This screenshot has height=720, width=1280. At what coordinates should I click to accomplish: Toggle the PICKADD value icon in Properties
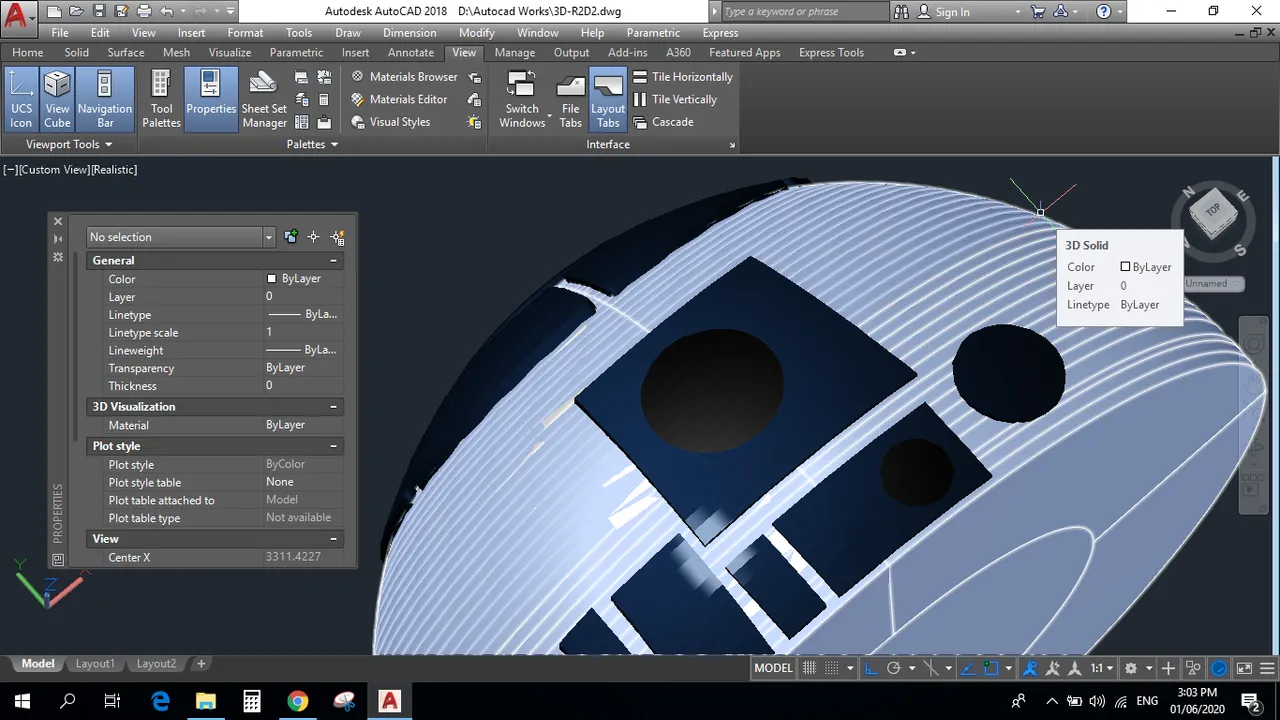[291, 237]
